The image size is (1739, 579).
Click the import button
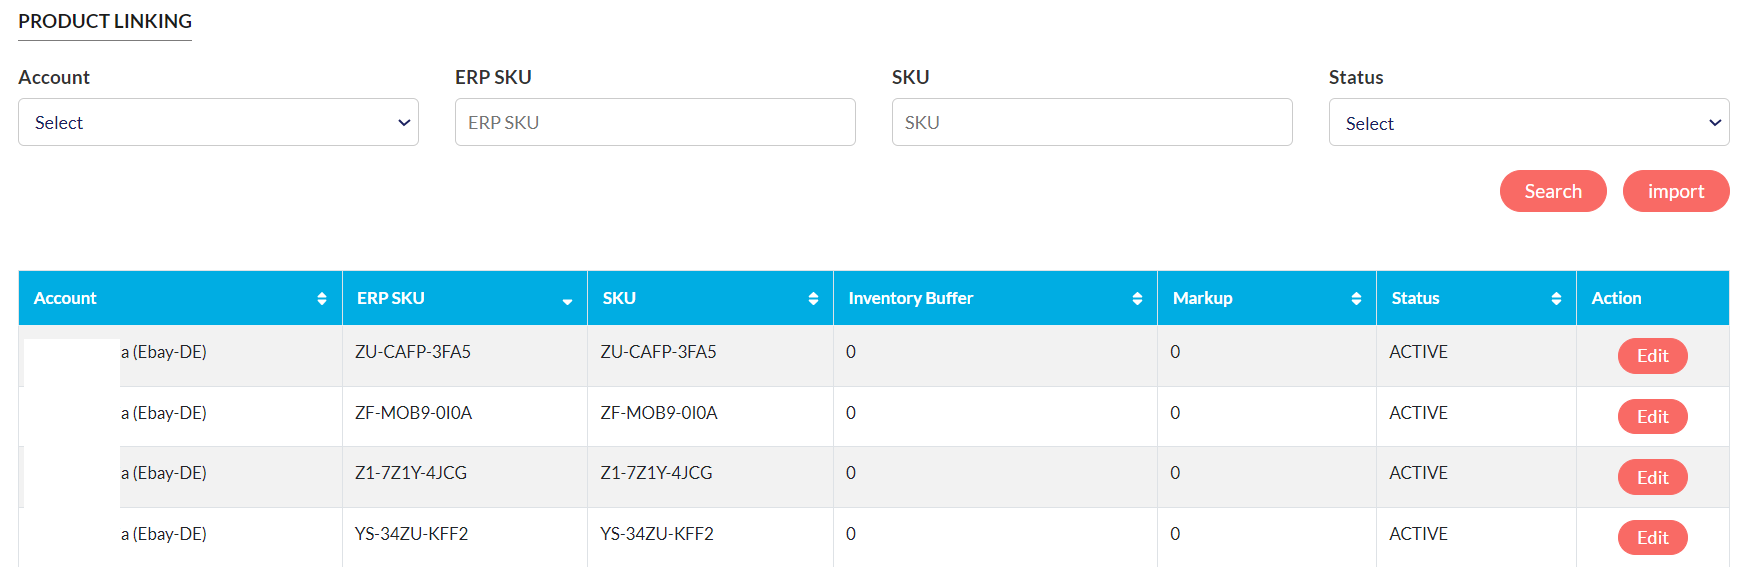click(1675, 191)
